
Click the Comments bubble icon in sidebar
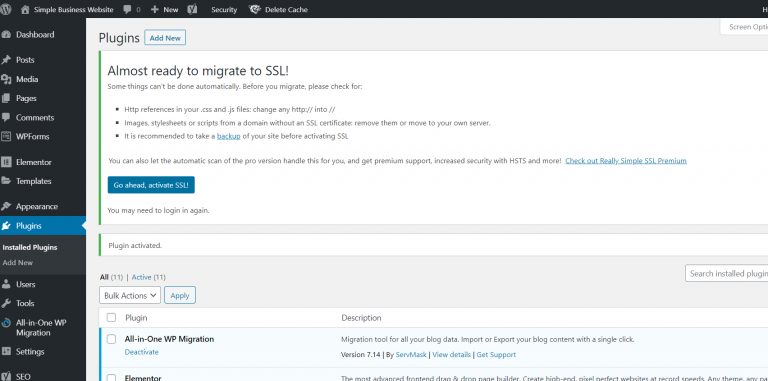pos(6,118)
